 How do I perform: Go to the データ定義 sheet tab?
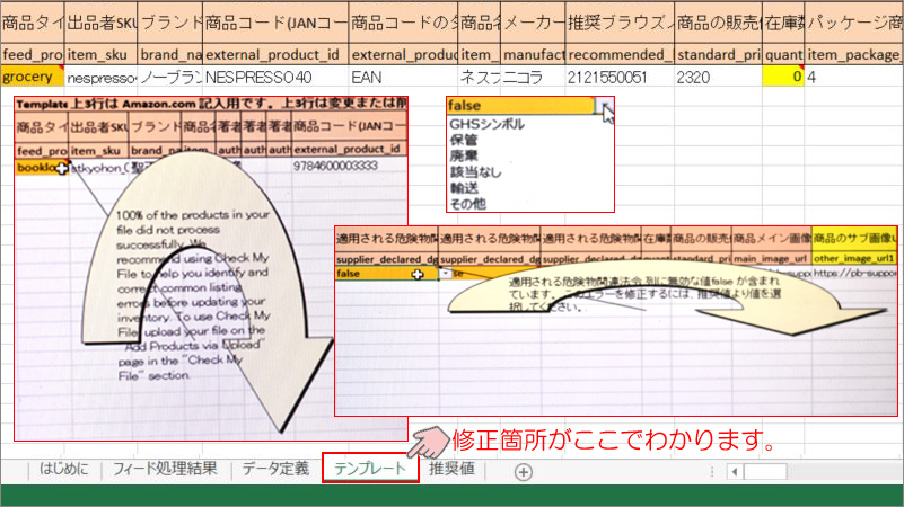(275, 468)
